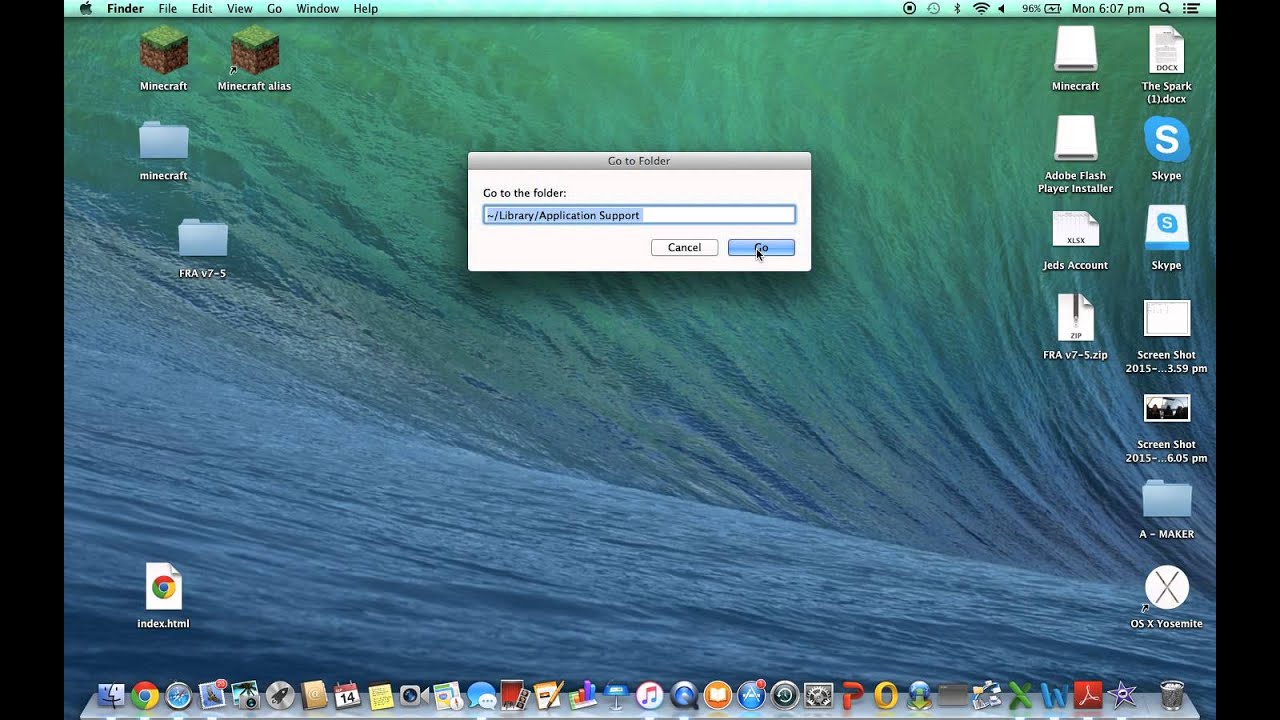Open Messages from the Dock
The width and height of the screenshot is (1280, 720).
click(x=482, y=696)
